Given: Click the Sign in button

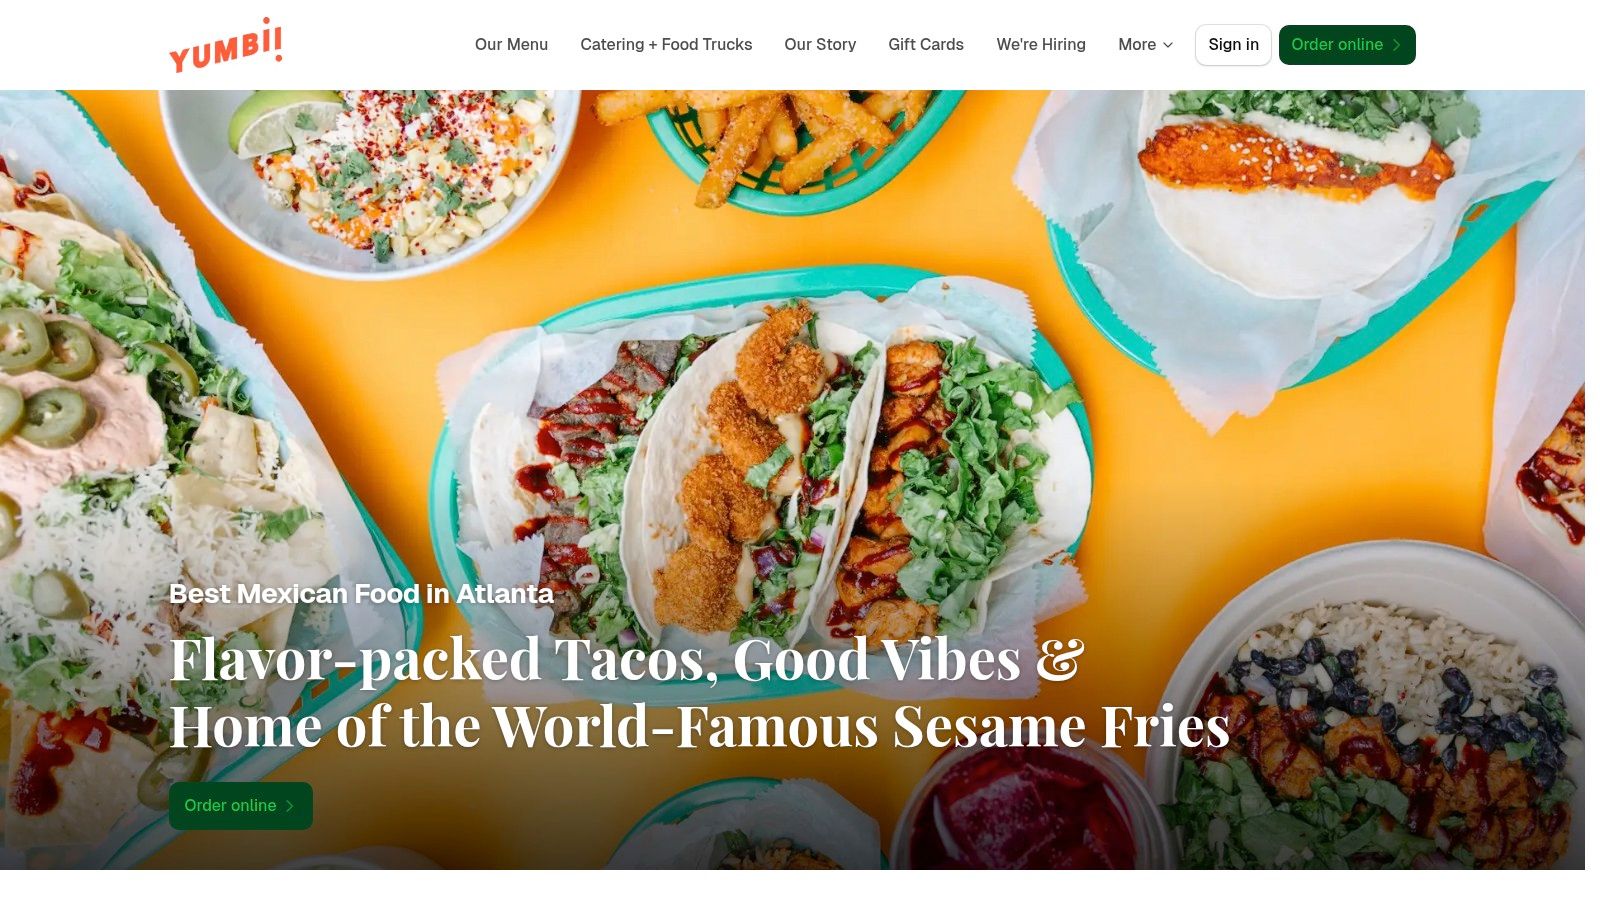Looking at the screenshot, I should coord(1233,45).
